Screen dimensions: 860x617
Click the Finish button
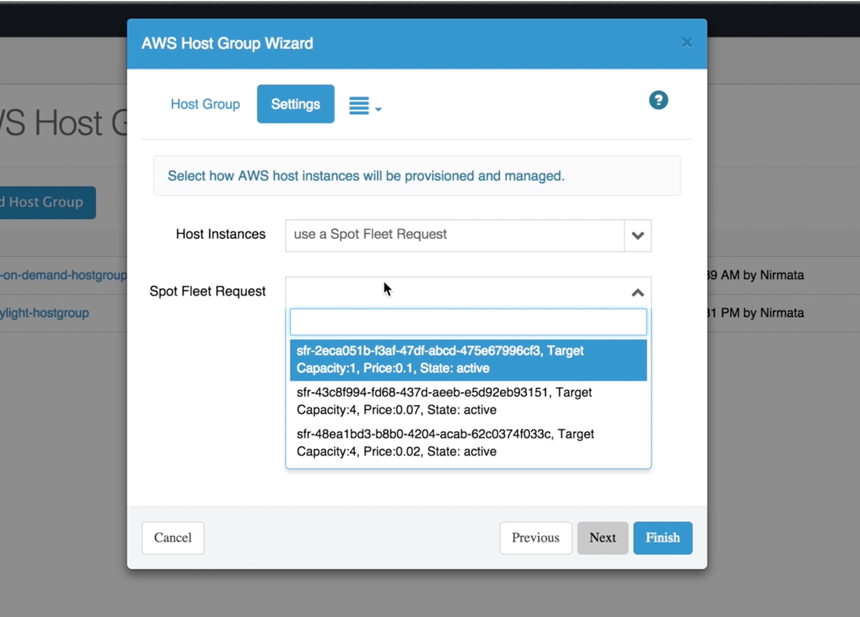point(663,537)
